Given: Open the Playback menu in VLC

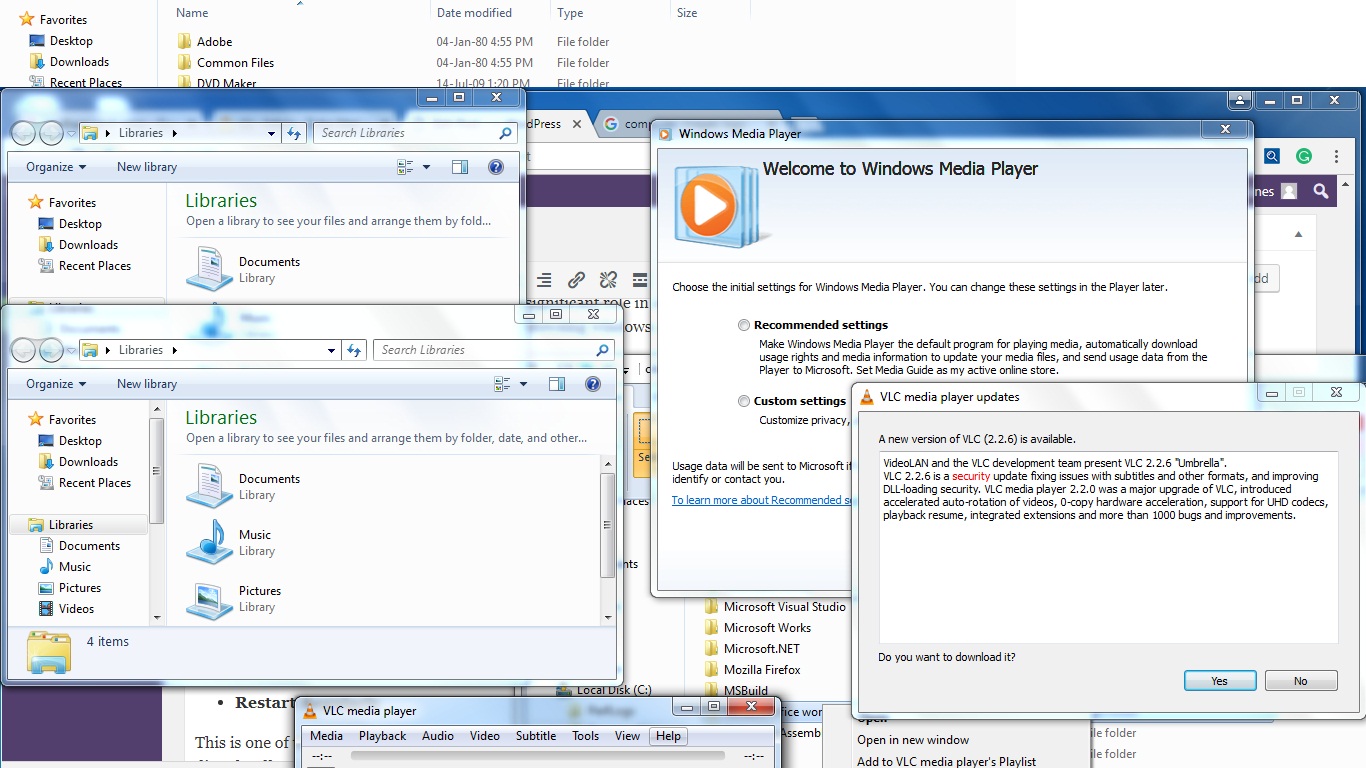Looking at the screenshot, I should click(382, 736).
